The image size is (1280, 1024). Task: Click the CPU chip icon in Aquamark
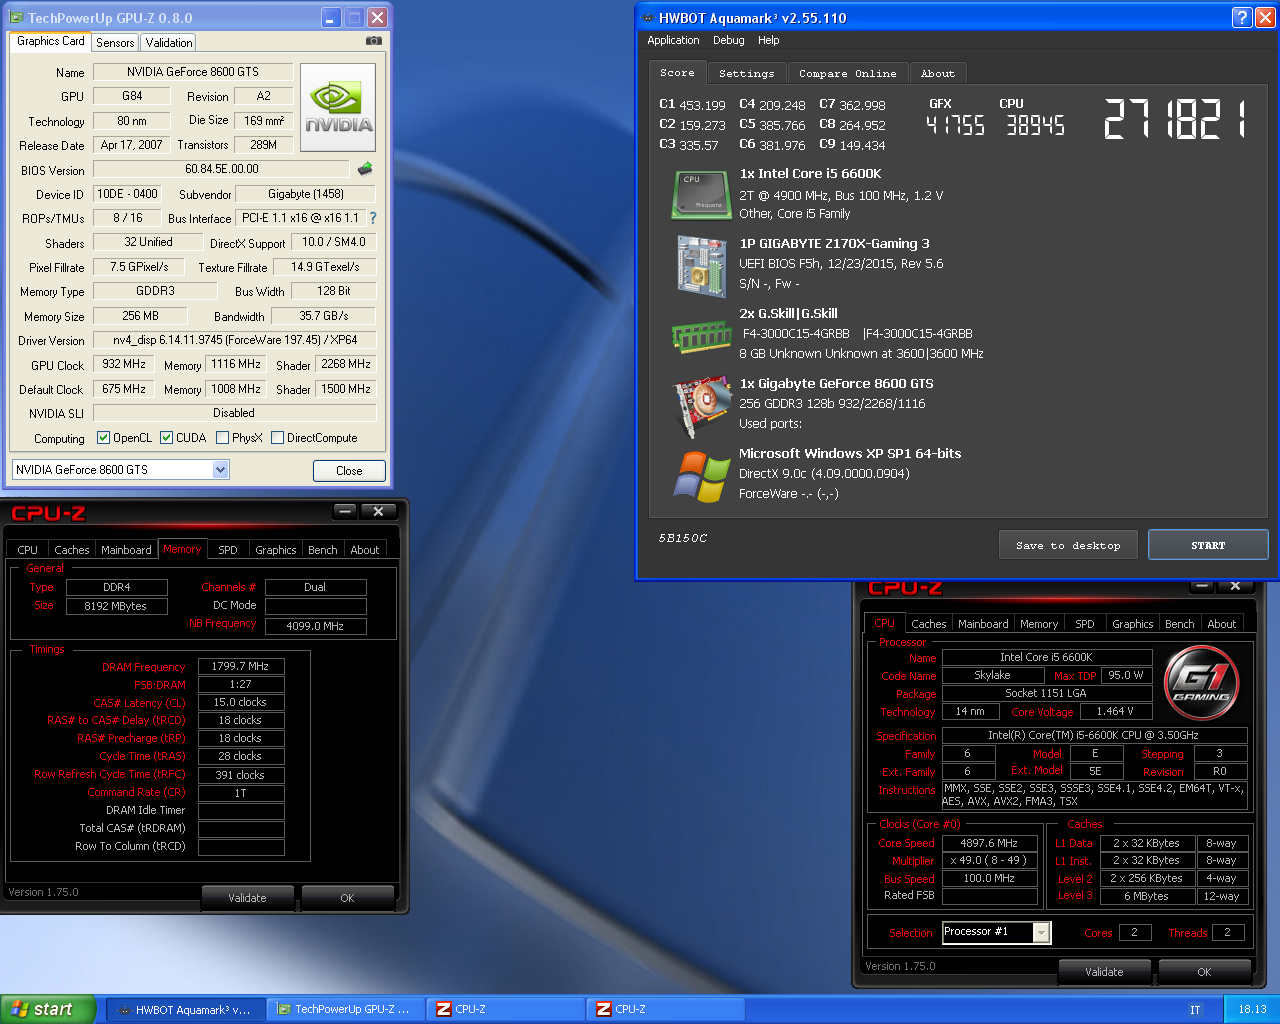702,194
